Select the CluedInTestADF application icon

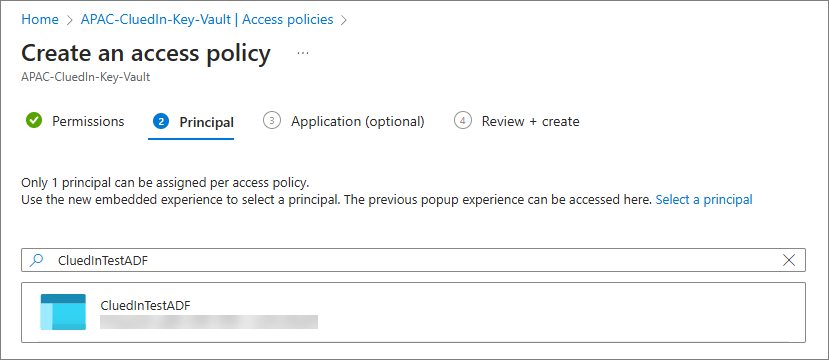[63, 312]
